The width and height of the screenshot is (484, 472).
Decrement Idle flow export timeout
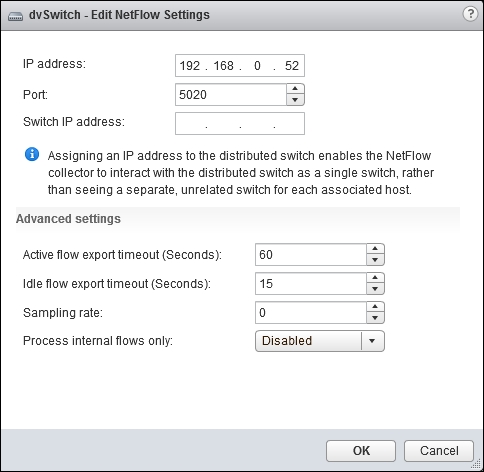point(375,289)
